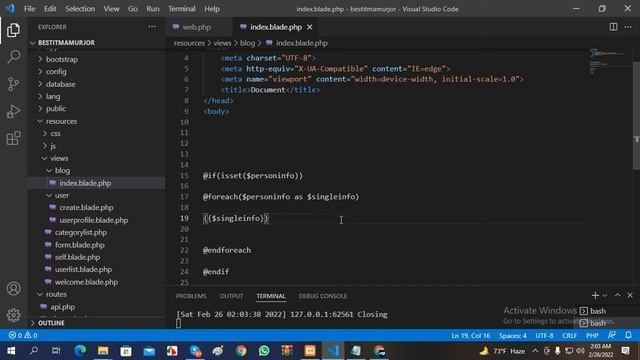Collapse the views folder
This screenshot has width=640, height=360.
coord(59,158)
